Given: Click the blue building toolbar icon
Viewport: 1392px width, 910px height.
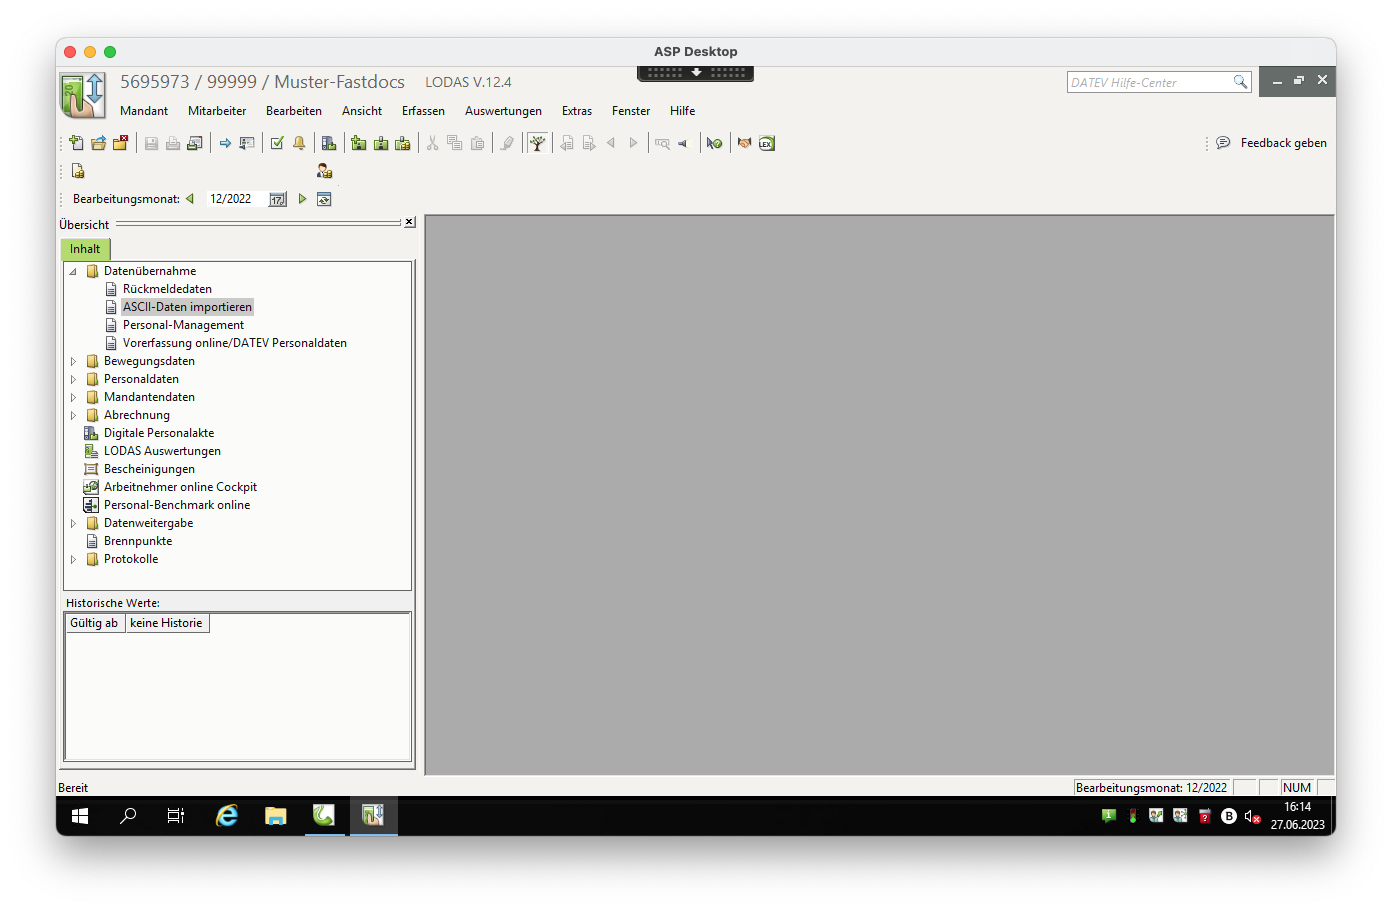Looking at the screenshot, I should click(329, 143).
